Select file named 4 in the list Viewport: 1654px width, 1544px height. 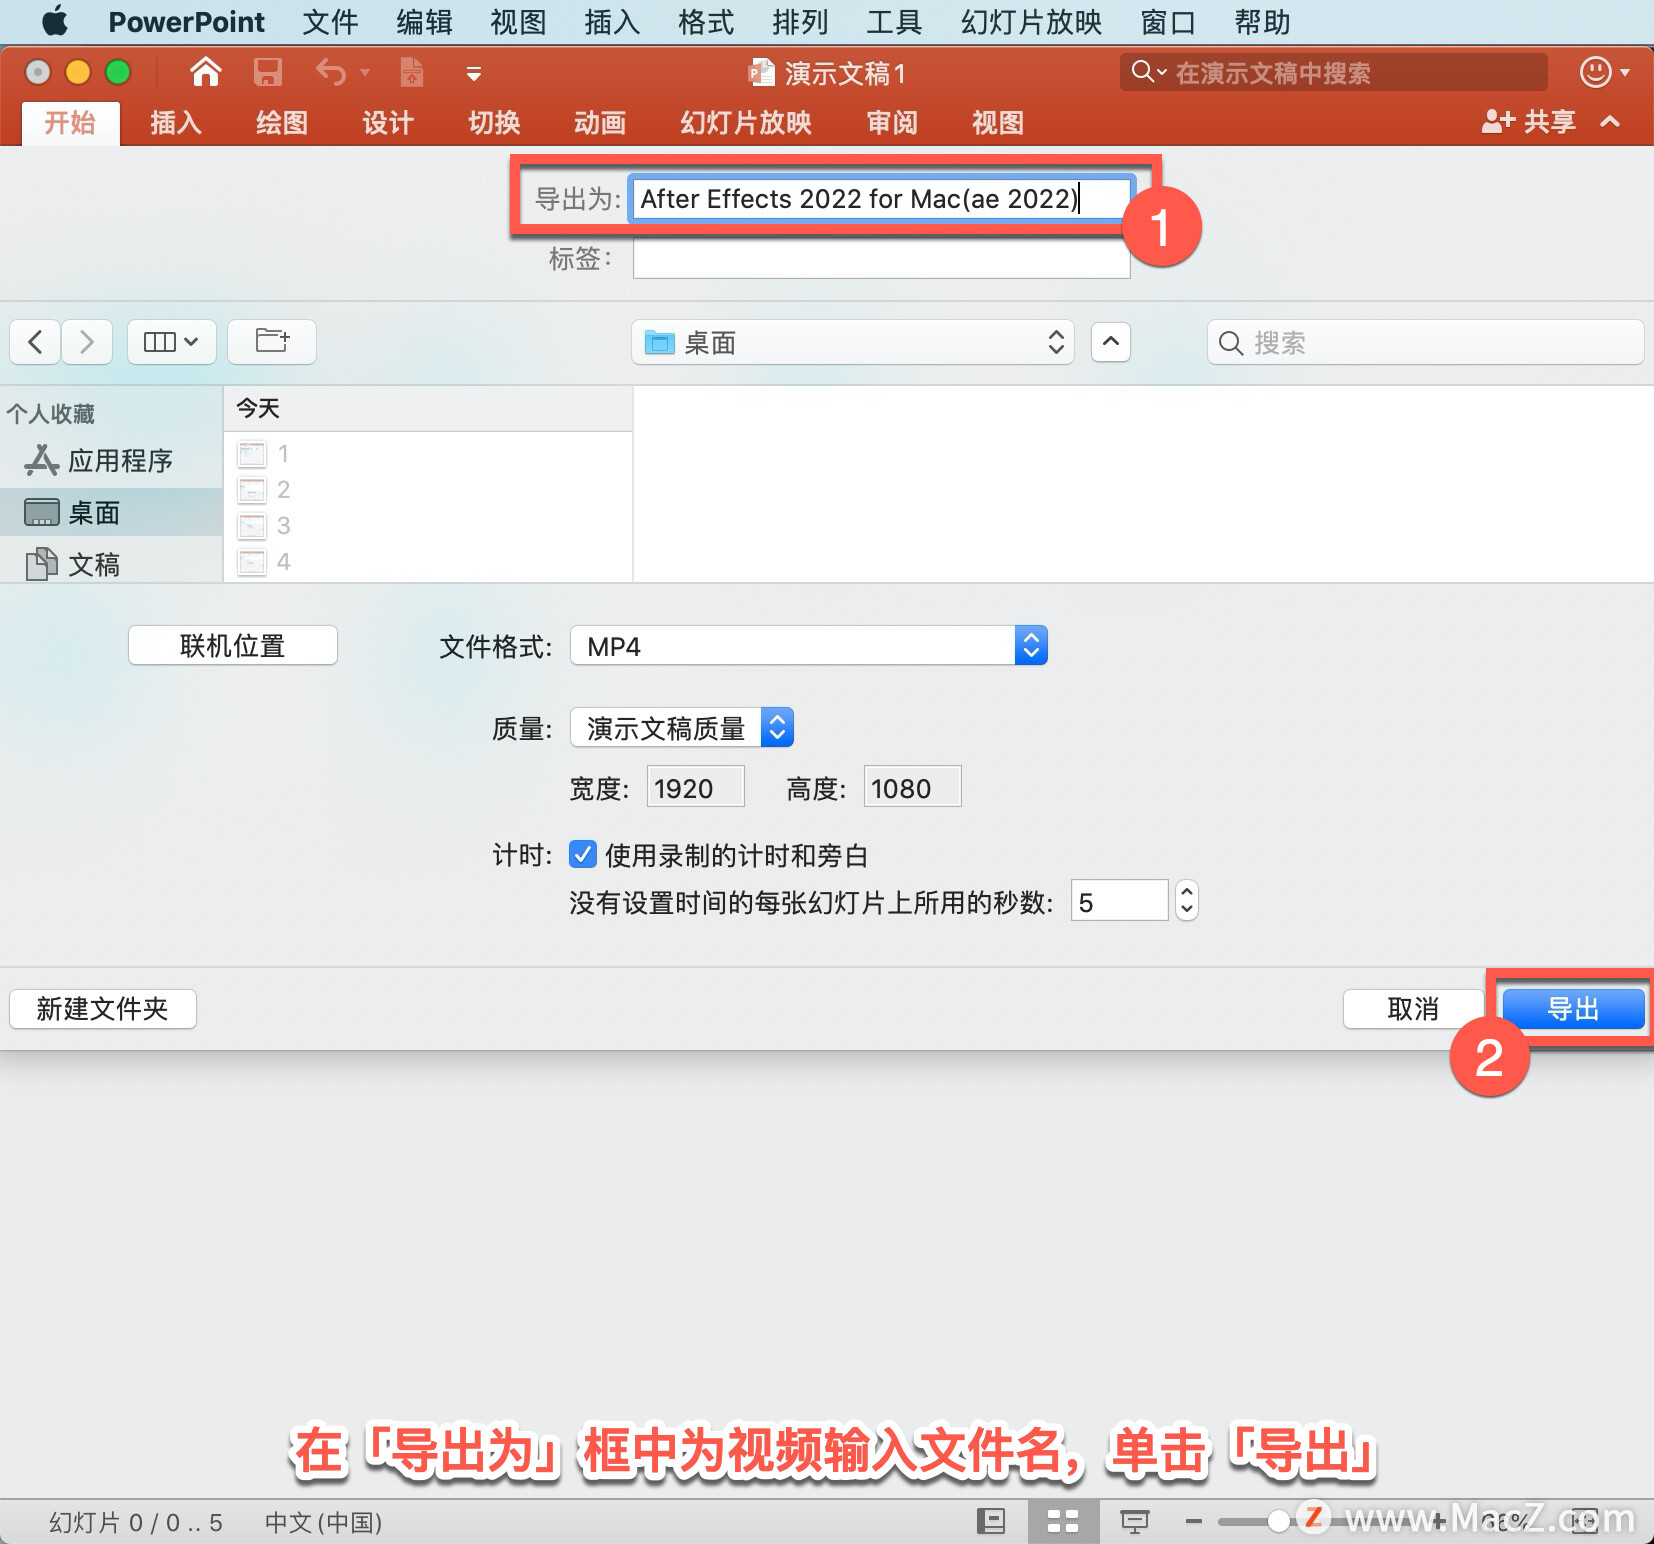(x=428, y=562)
